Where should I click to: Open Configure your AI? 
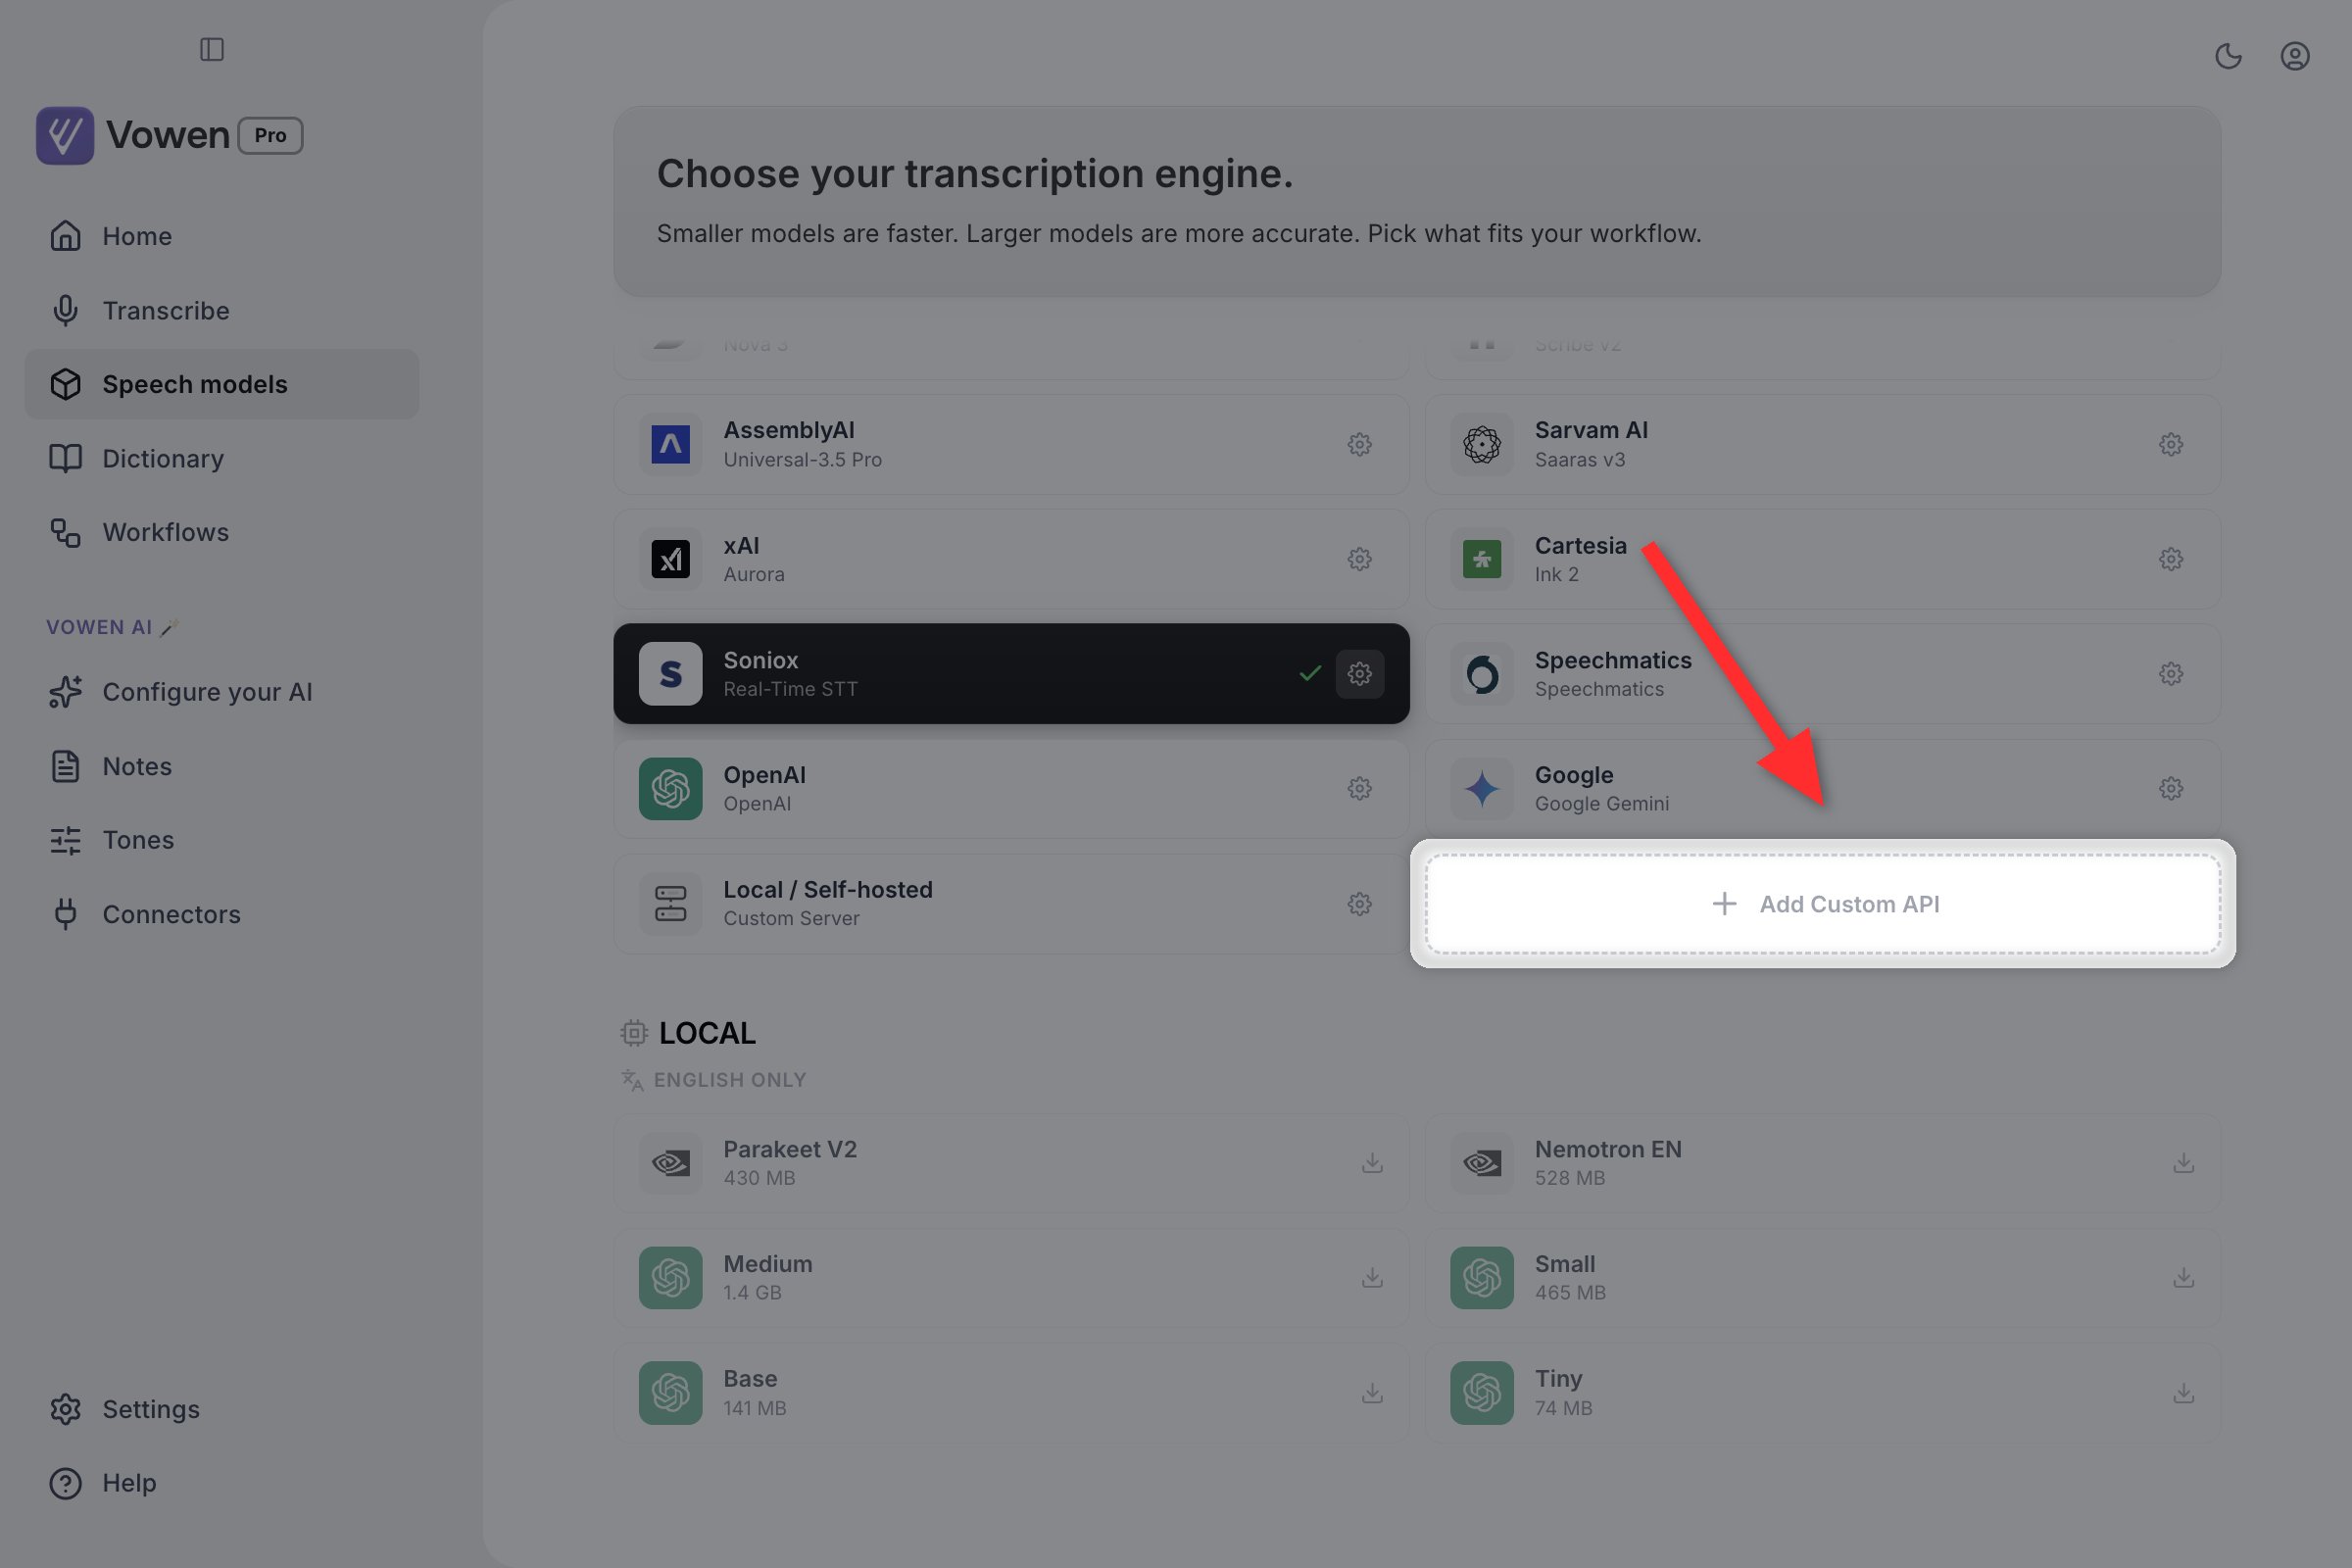pos(221,692)
